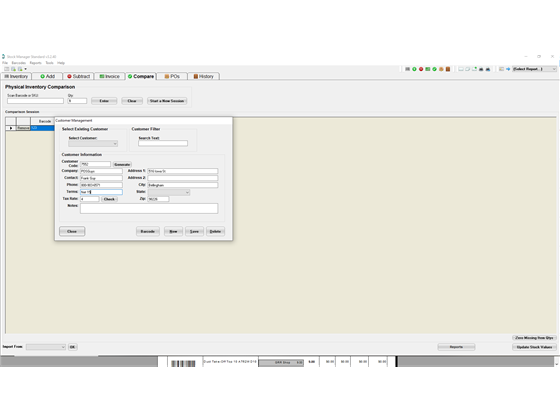The height and width of the screenshot is (420, 560).
Task: Click the grid Inventory icon in the top-right toolbar
Action: click(x=408, y=69)
